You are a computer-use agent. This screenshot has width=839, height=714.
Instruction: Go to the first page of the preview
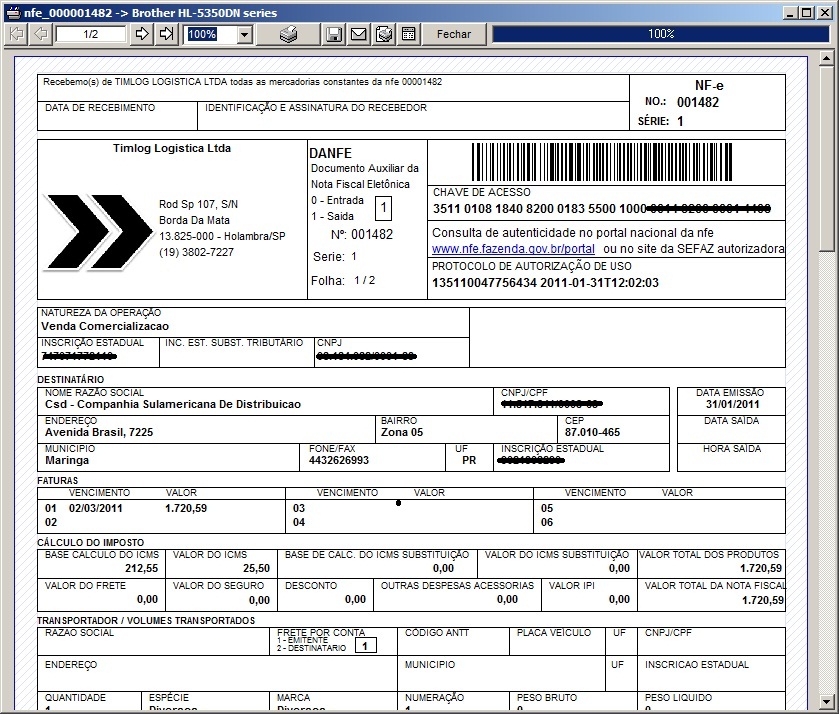click(17, 34)
